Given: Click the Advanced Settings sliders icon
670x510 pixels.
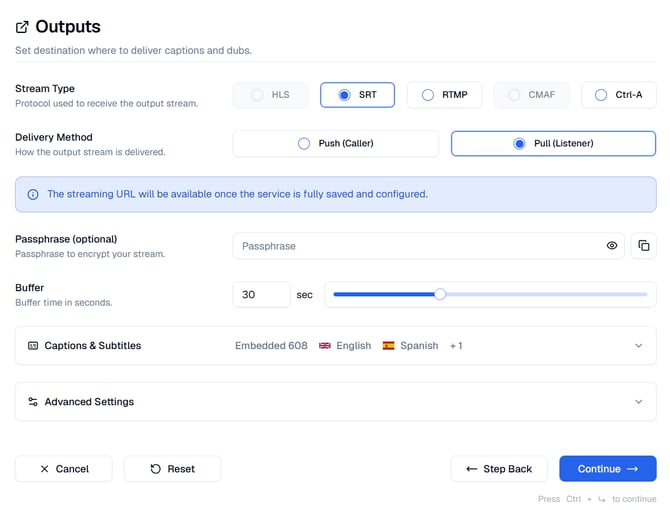Looking at the screenshot, I should 33,402.
